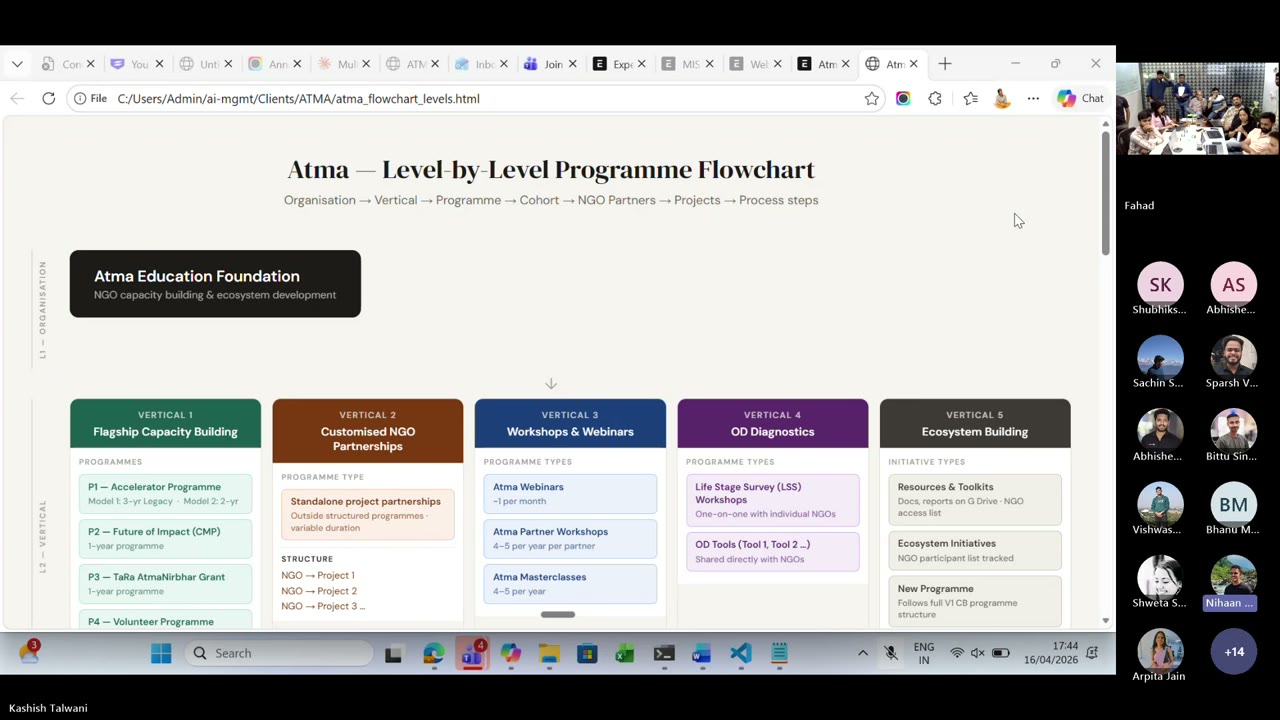Switch to the Expe browser tab

point(622,63)
